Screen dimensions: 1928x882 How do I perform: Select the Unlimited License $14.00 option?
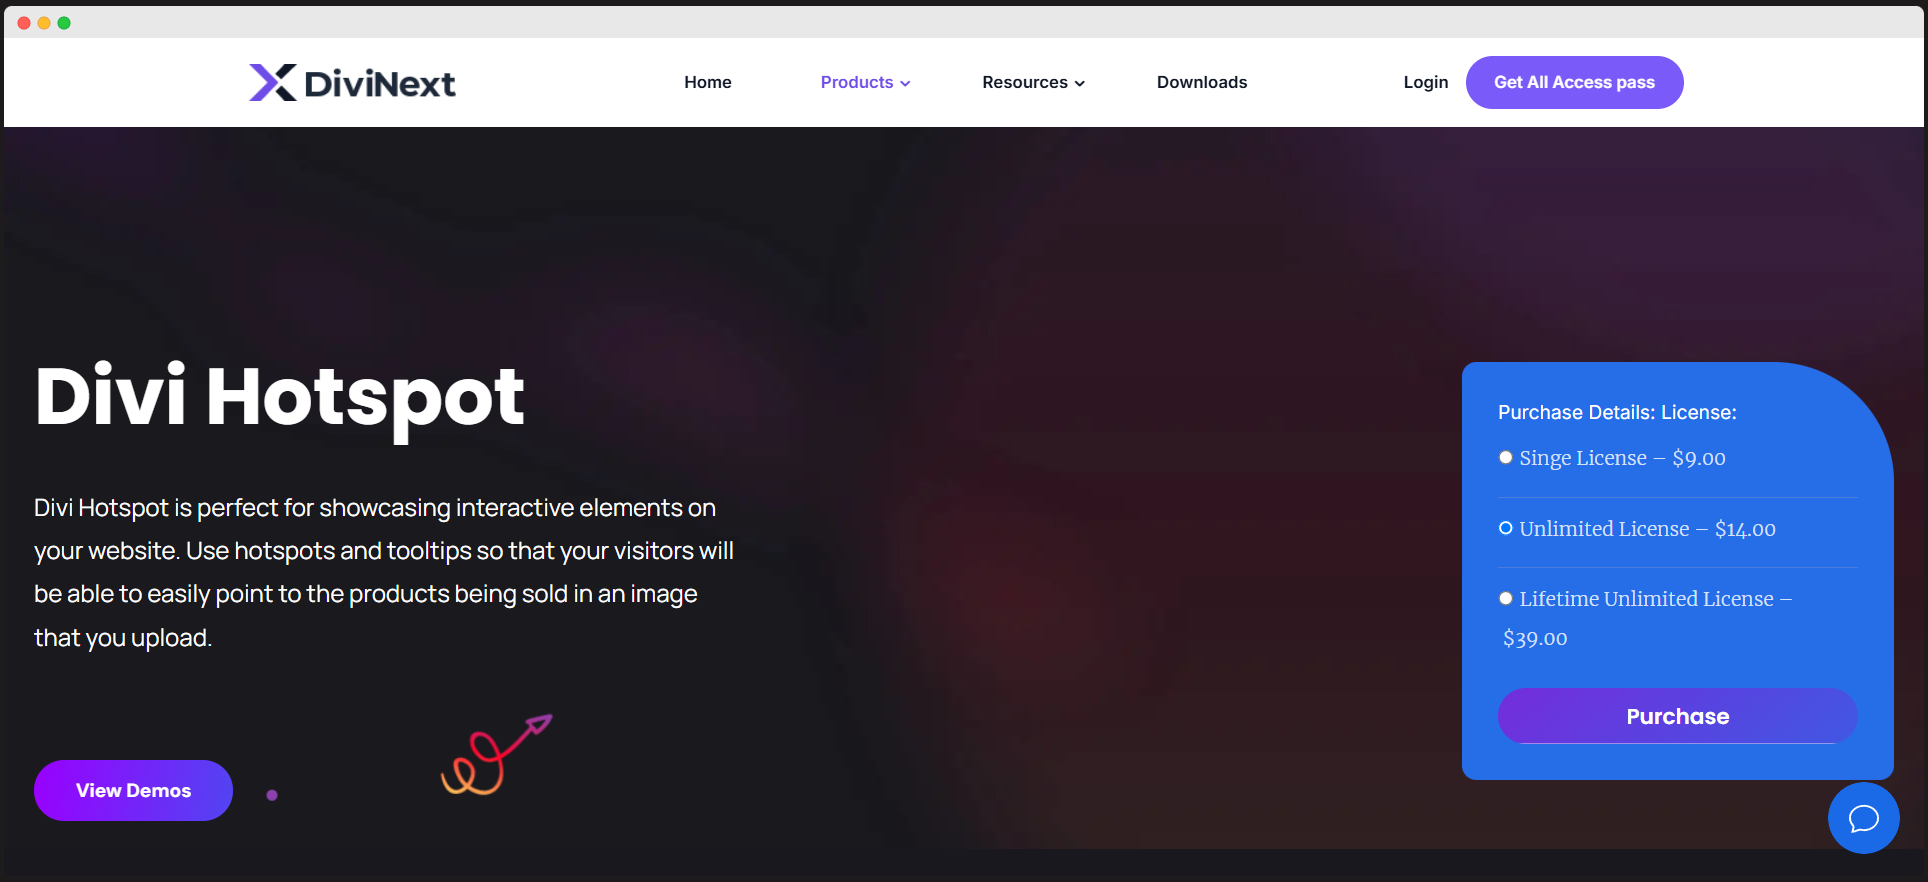pos(1505,528)
